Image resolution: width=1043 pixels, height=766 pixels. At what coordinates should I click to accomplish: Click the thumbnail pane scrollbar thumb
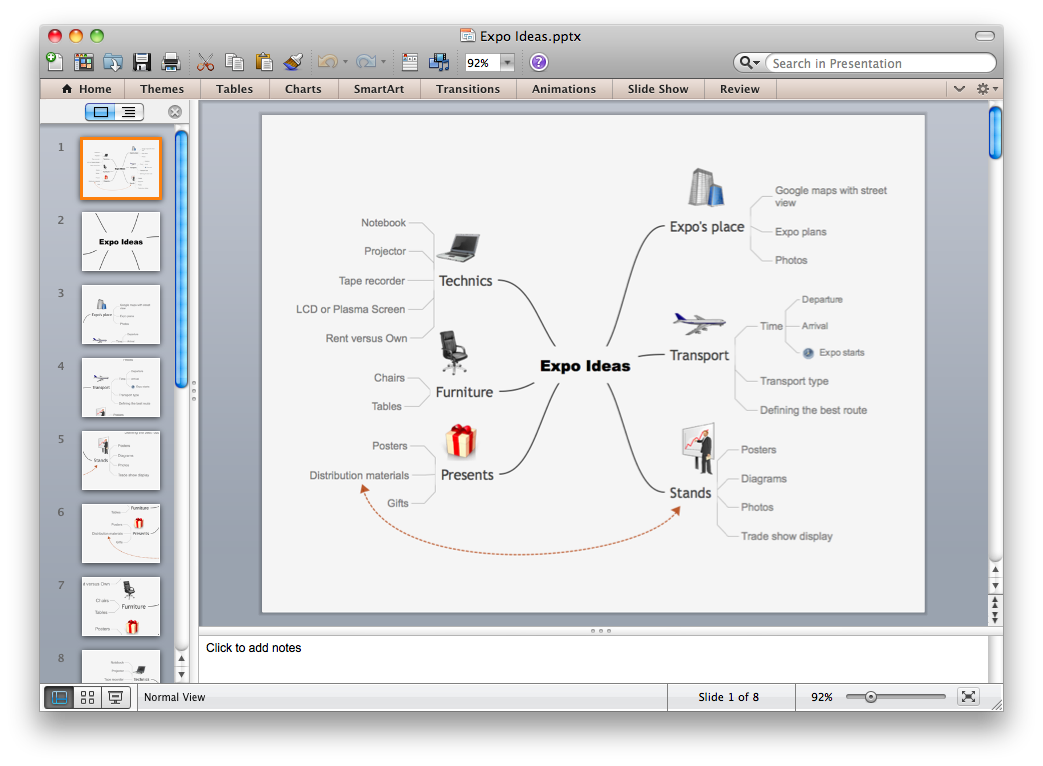click(181, 259)
